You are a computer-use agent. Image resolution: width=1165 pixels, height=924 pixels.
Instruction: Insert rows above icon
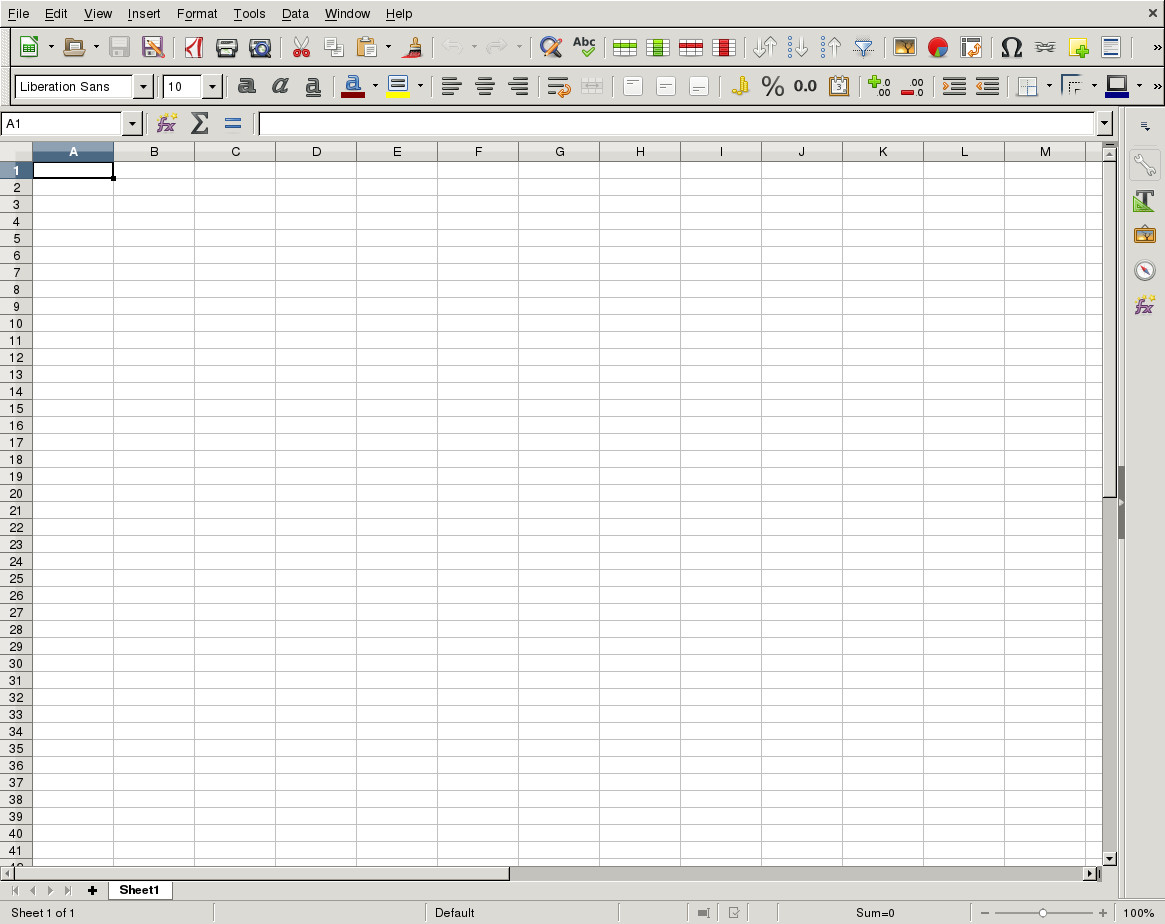[625, 47]
